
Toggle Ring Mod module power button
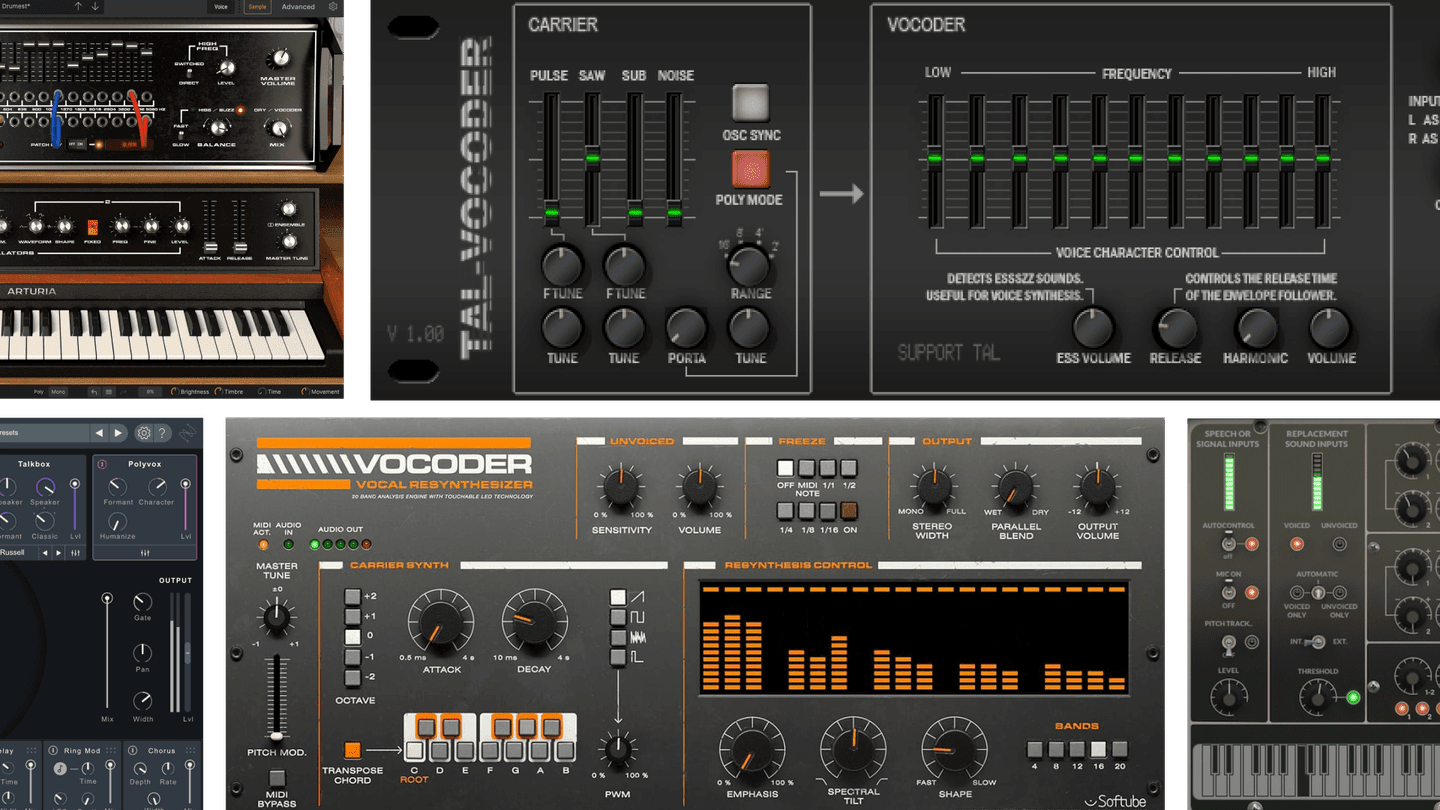coord(53,750)
